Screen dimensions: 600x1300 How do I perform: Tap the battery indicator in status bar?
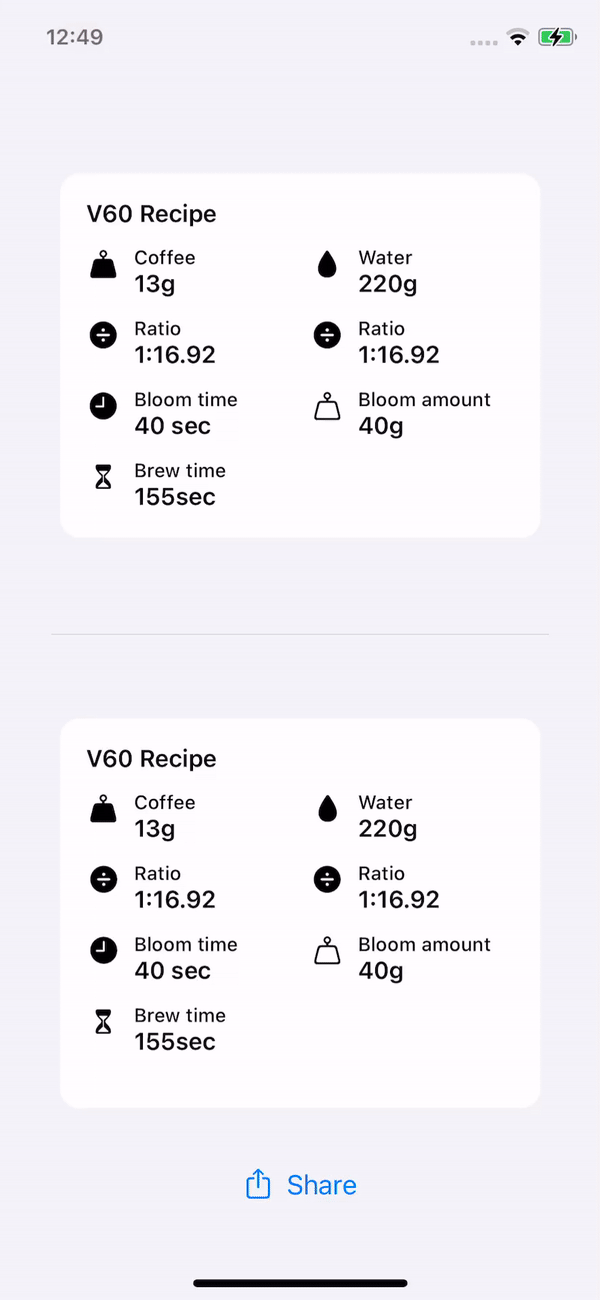tap(556, 38)
